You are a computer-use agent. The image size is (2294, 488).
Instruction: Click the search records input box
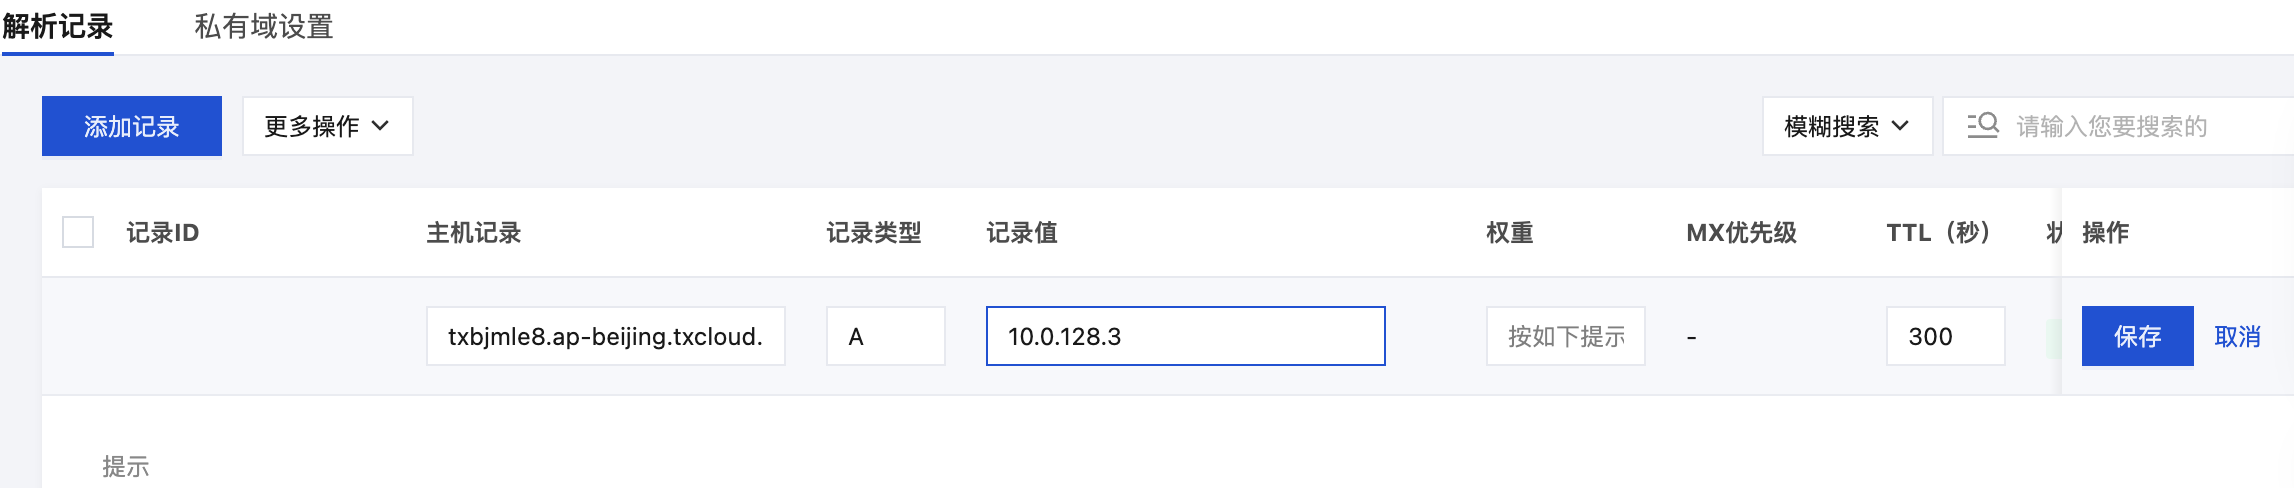tap(2118, 126)
